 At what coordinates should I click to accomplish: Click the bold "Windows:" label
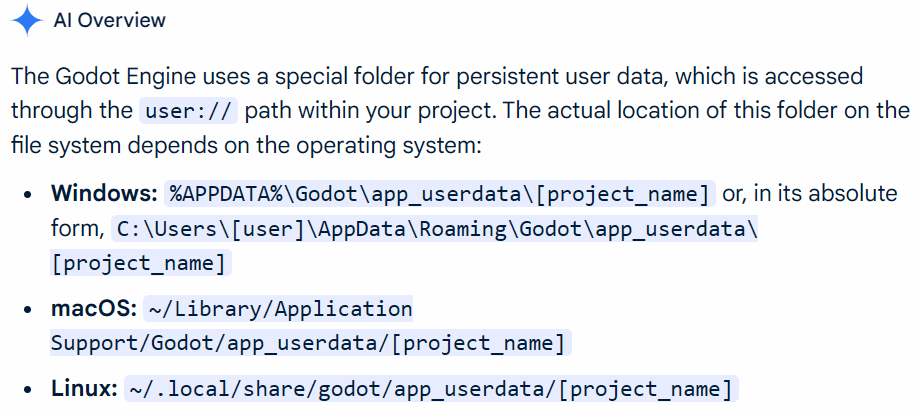[104, 193]
